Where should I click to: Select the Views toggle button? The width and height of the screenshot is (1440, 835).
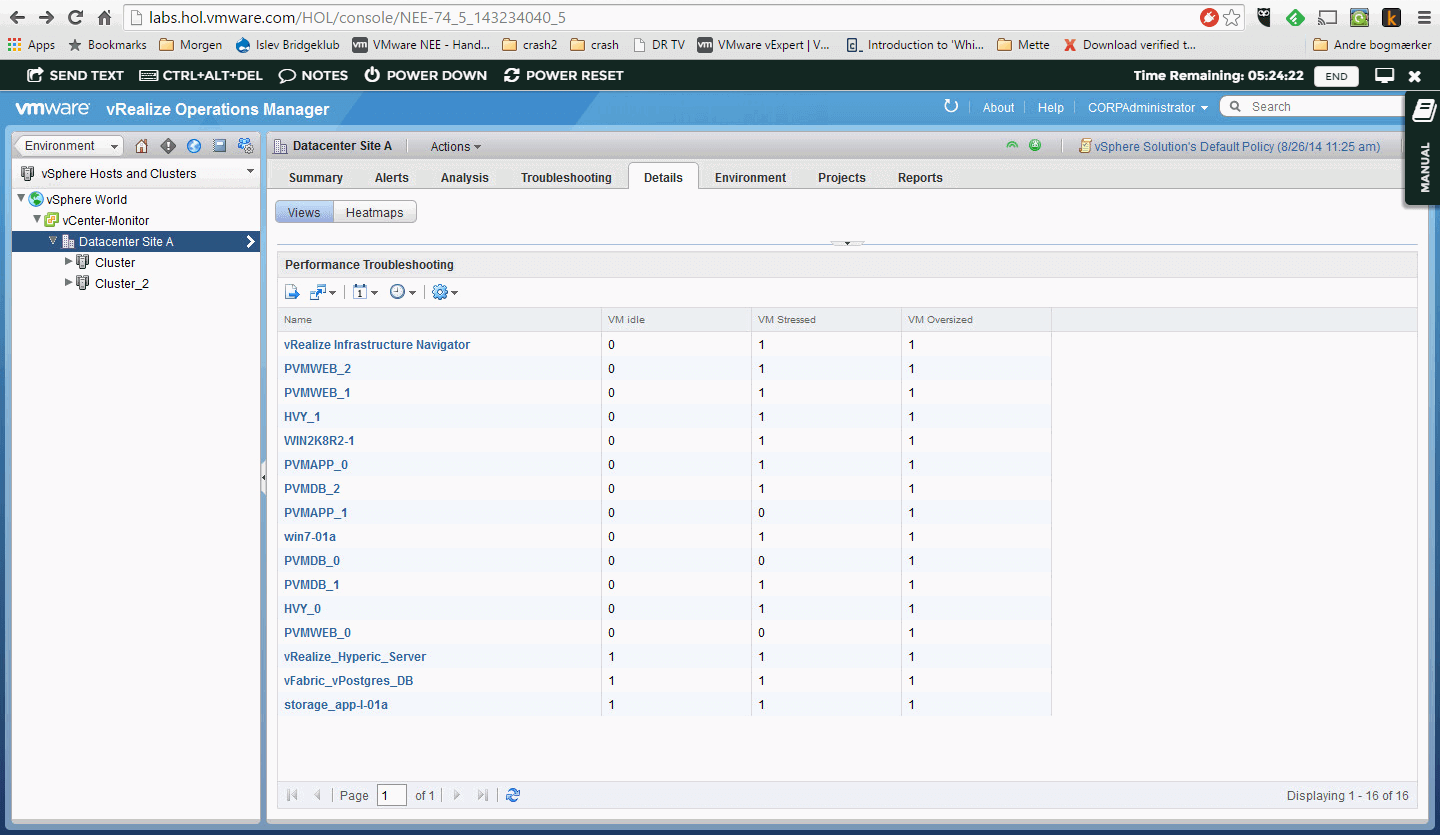tap(304, 212)
